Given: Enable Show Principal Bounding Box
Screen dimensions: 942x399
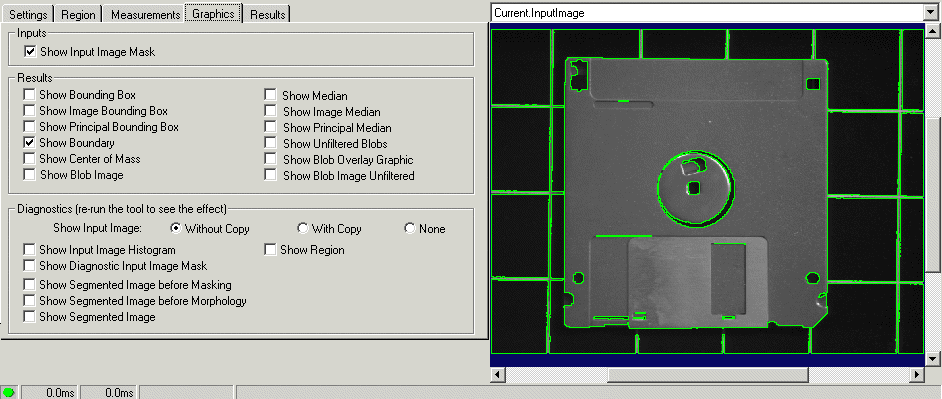Looking at the screenshot, I should coord(29,127).
